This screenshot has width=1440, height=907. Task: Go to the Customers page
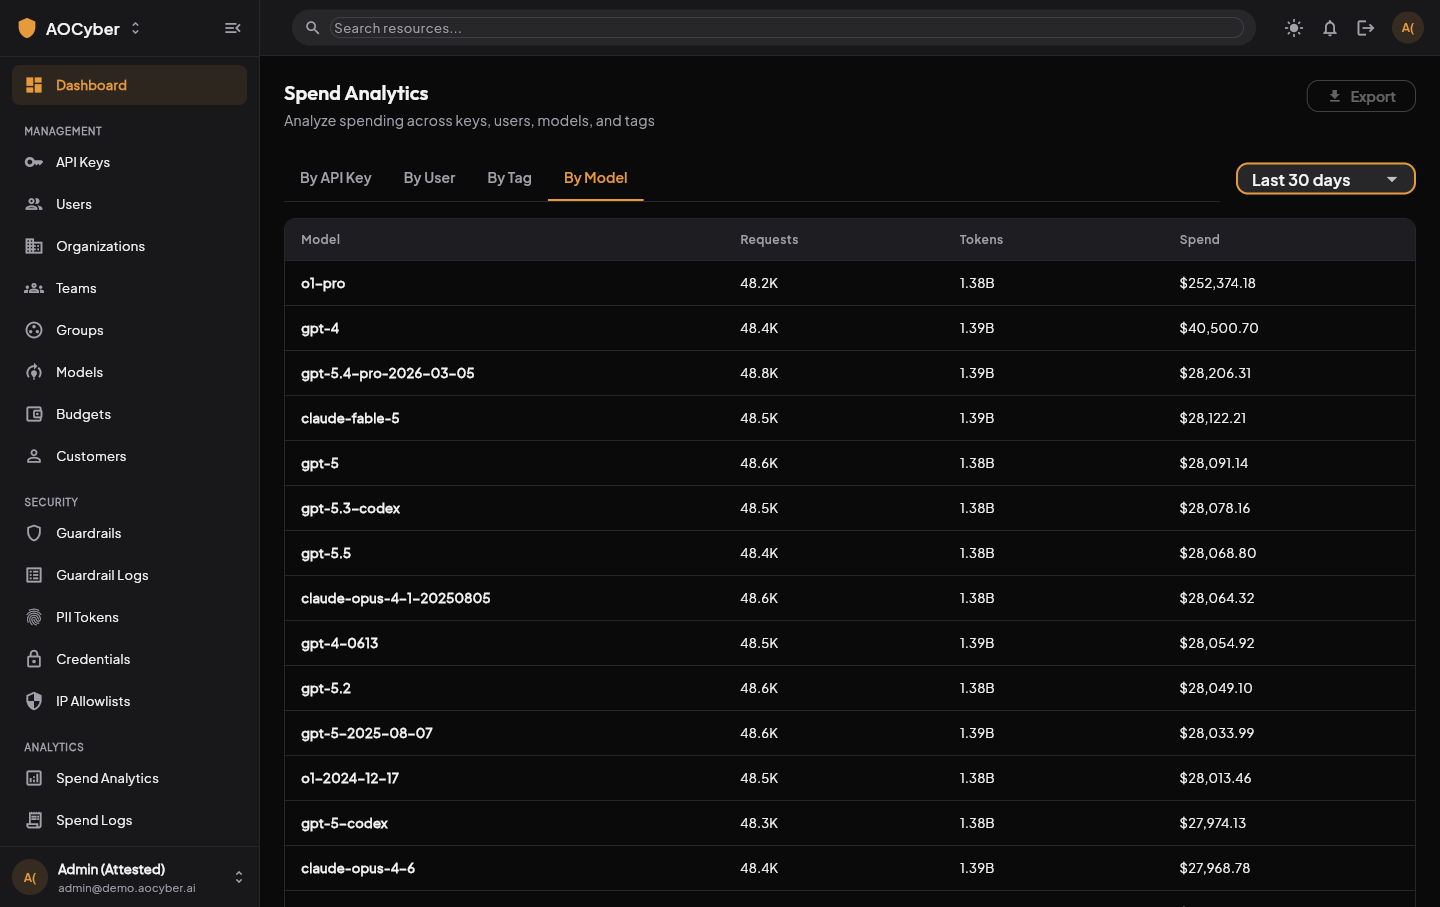(130, 456)
